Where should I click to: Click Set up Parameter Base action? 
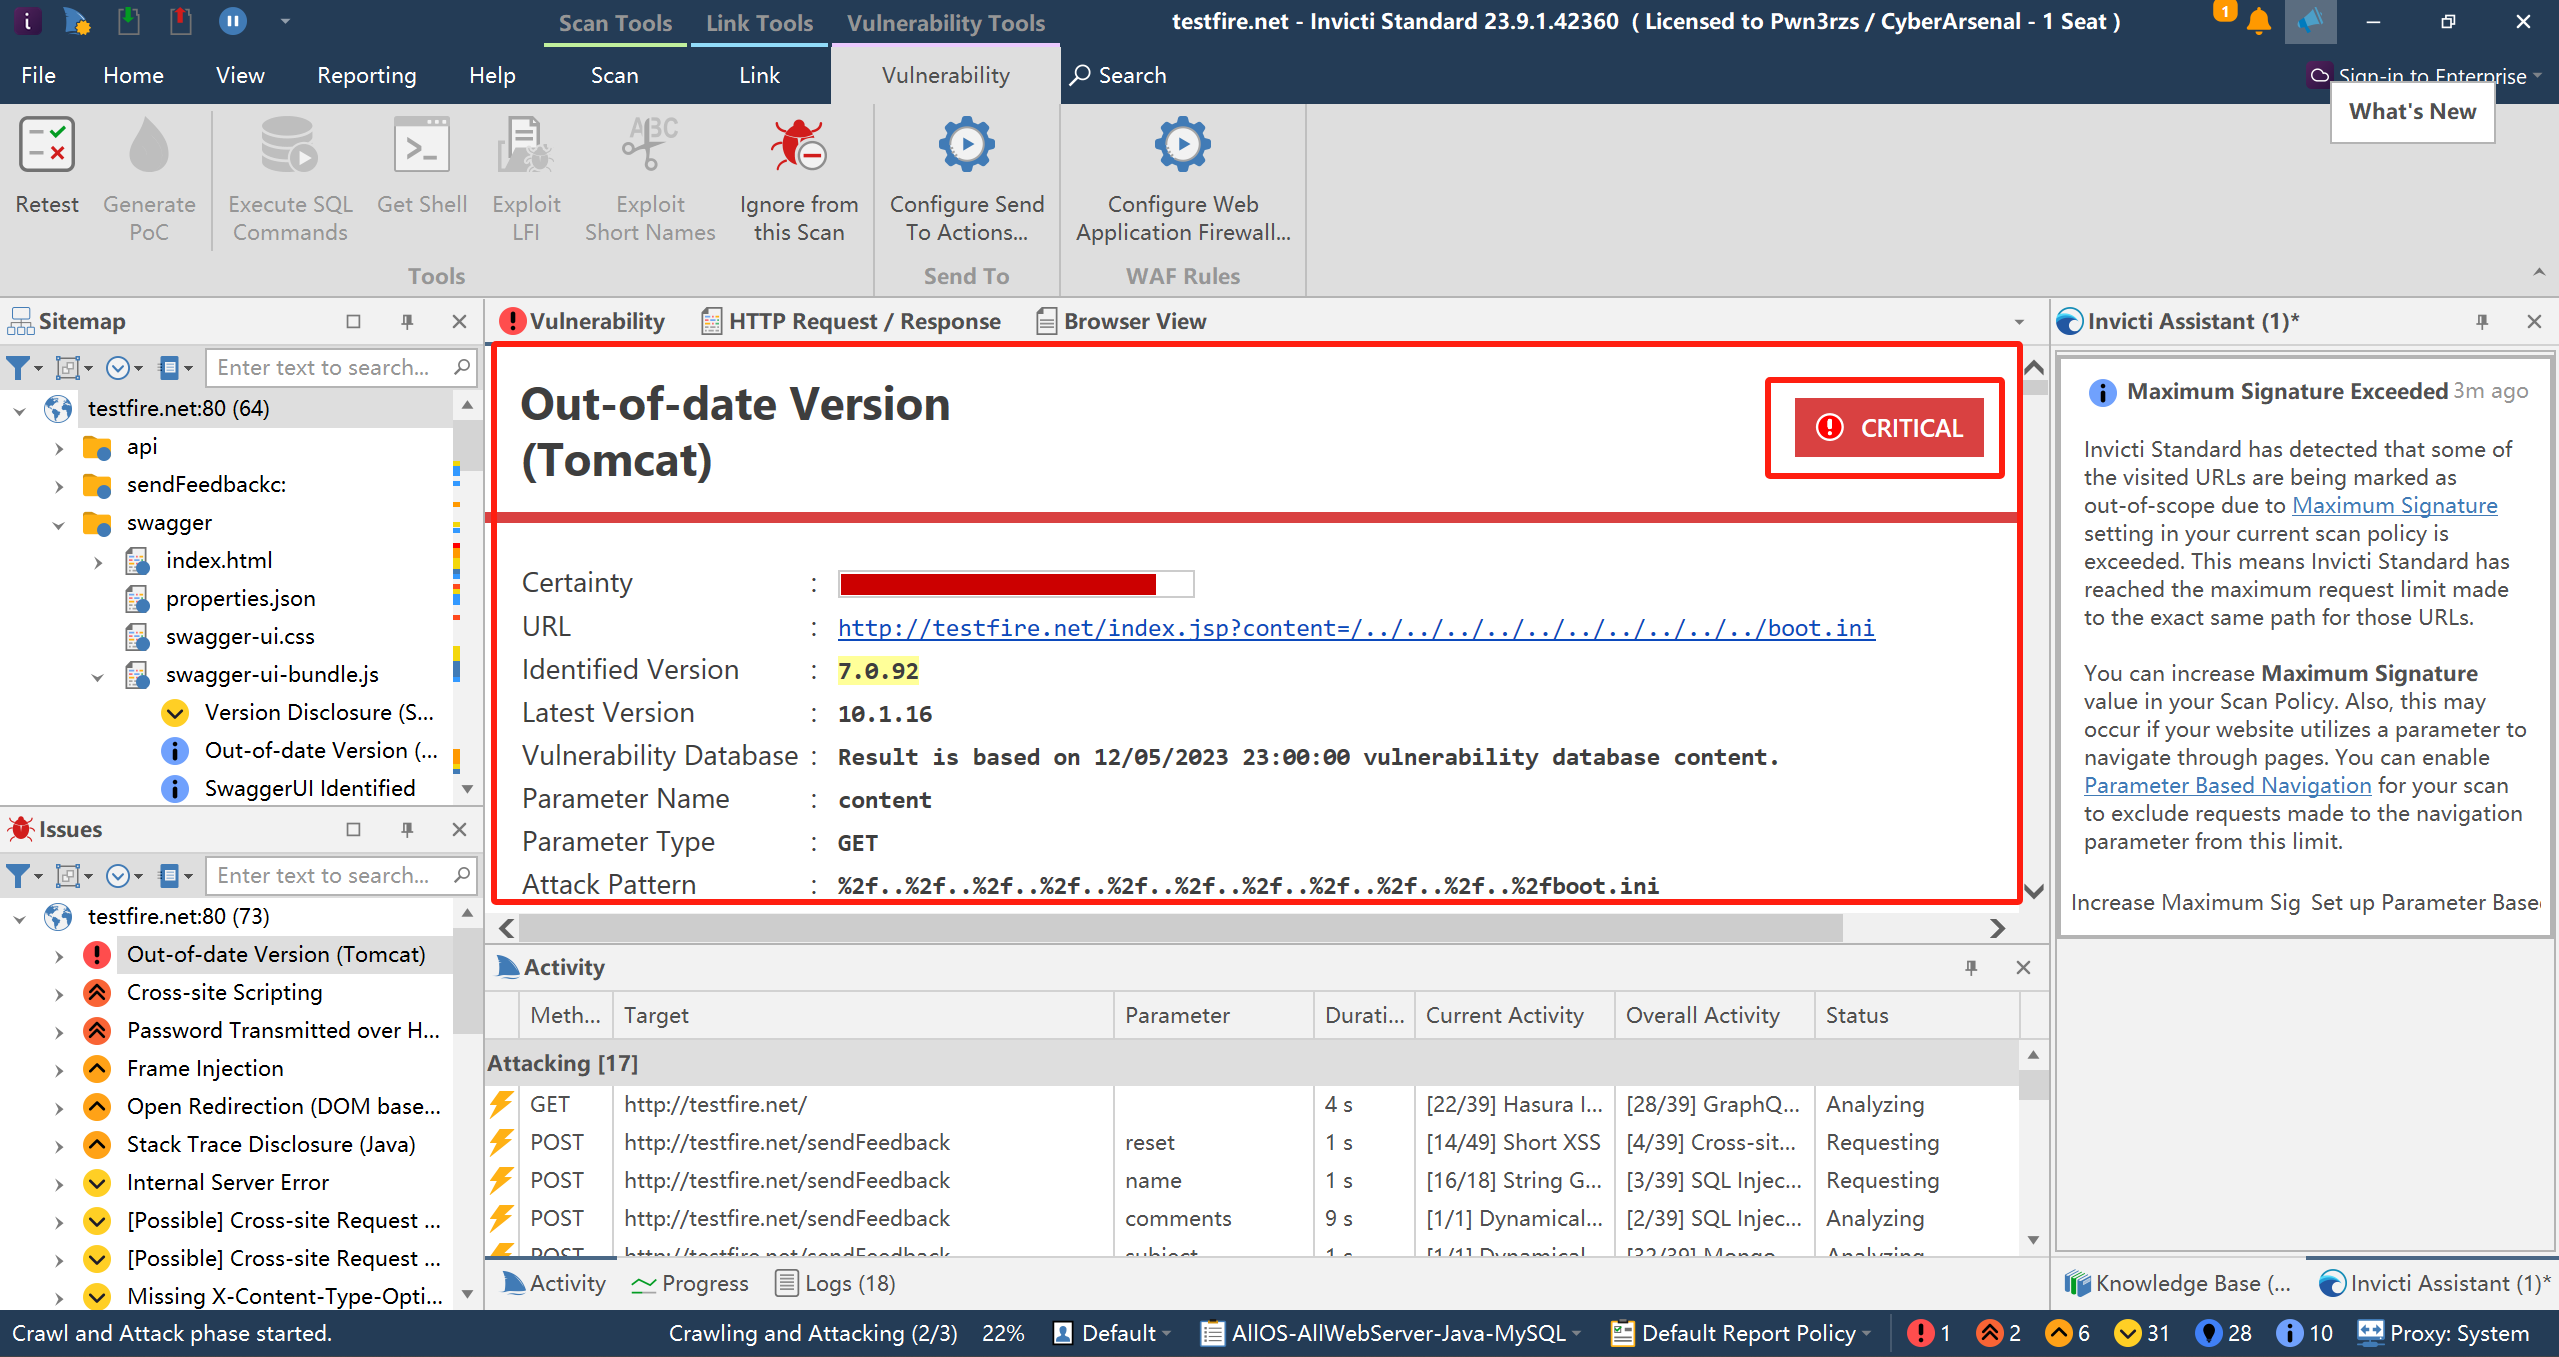click(2424, 902)
